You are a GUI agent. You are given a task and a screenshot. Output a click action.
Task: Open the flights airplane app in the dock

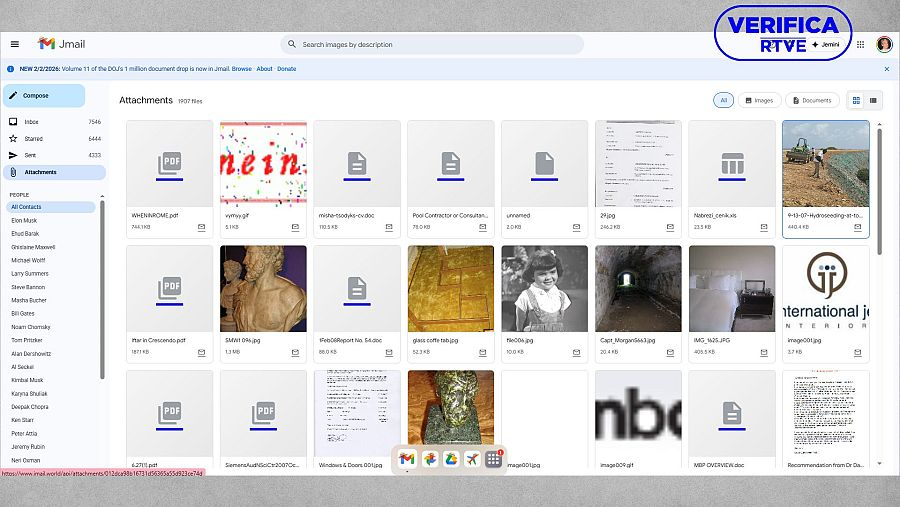[x=471, y=458]
